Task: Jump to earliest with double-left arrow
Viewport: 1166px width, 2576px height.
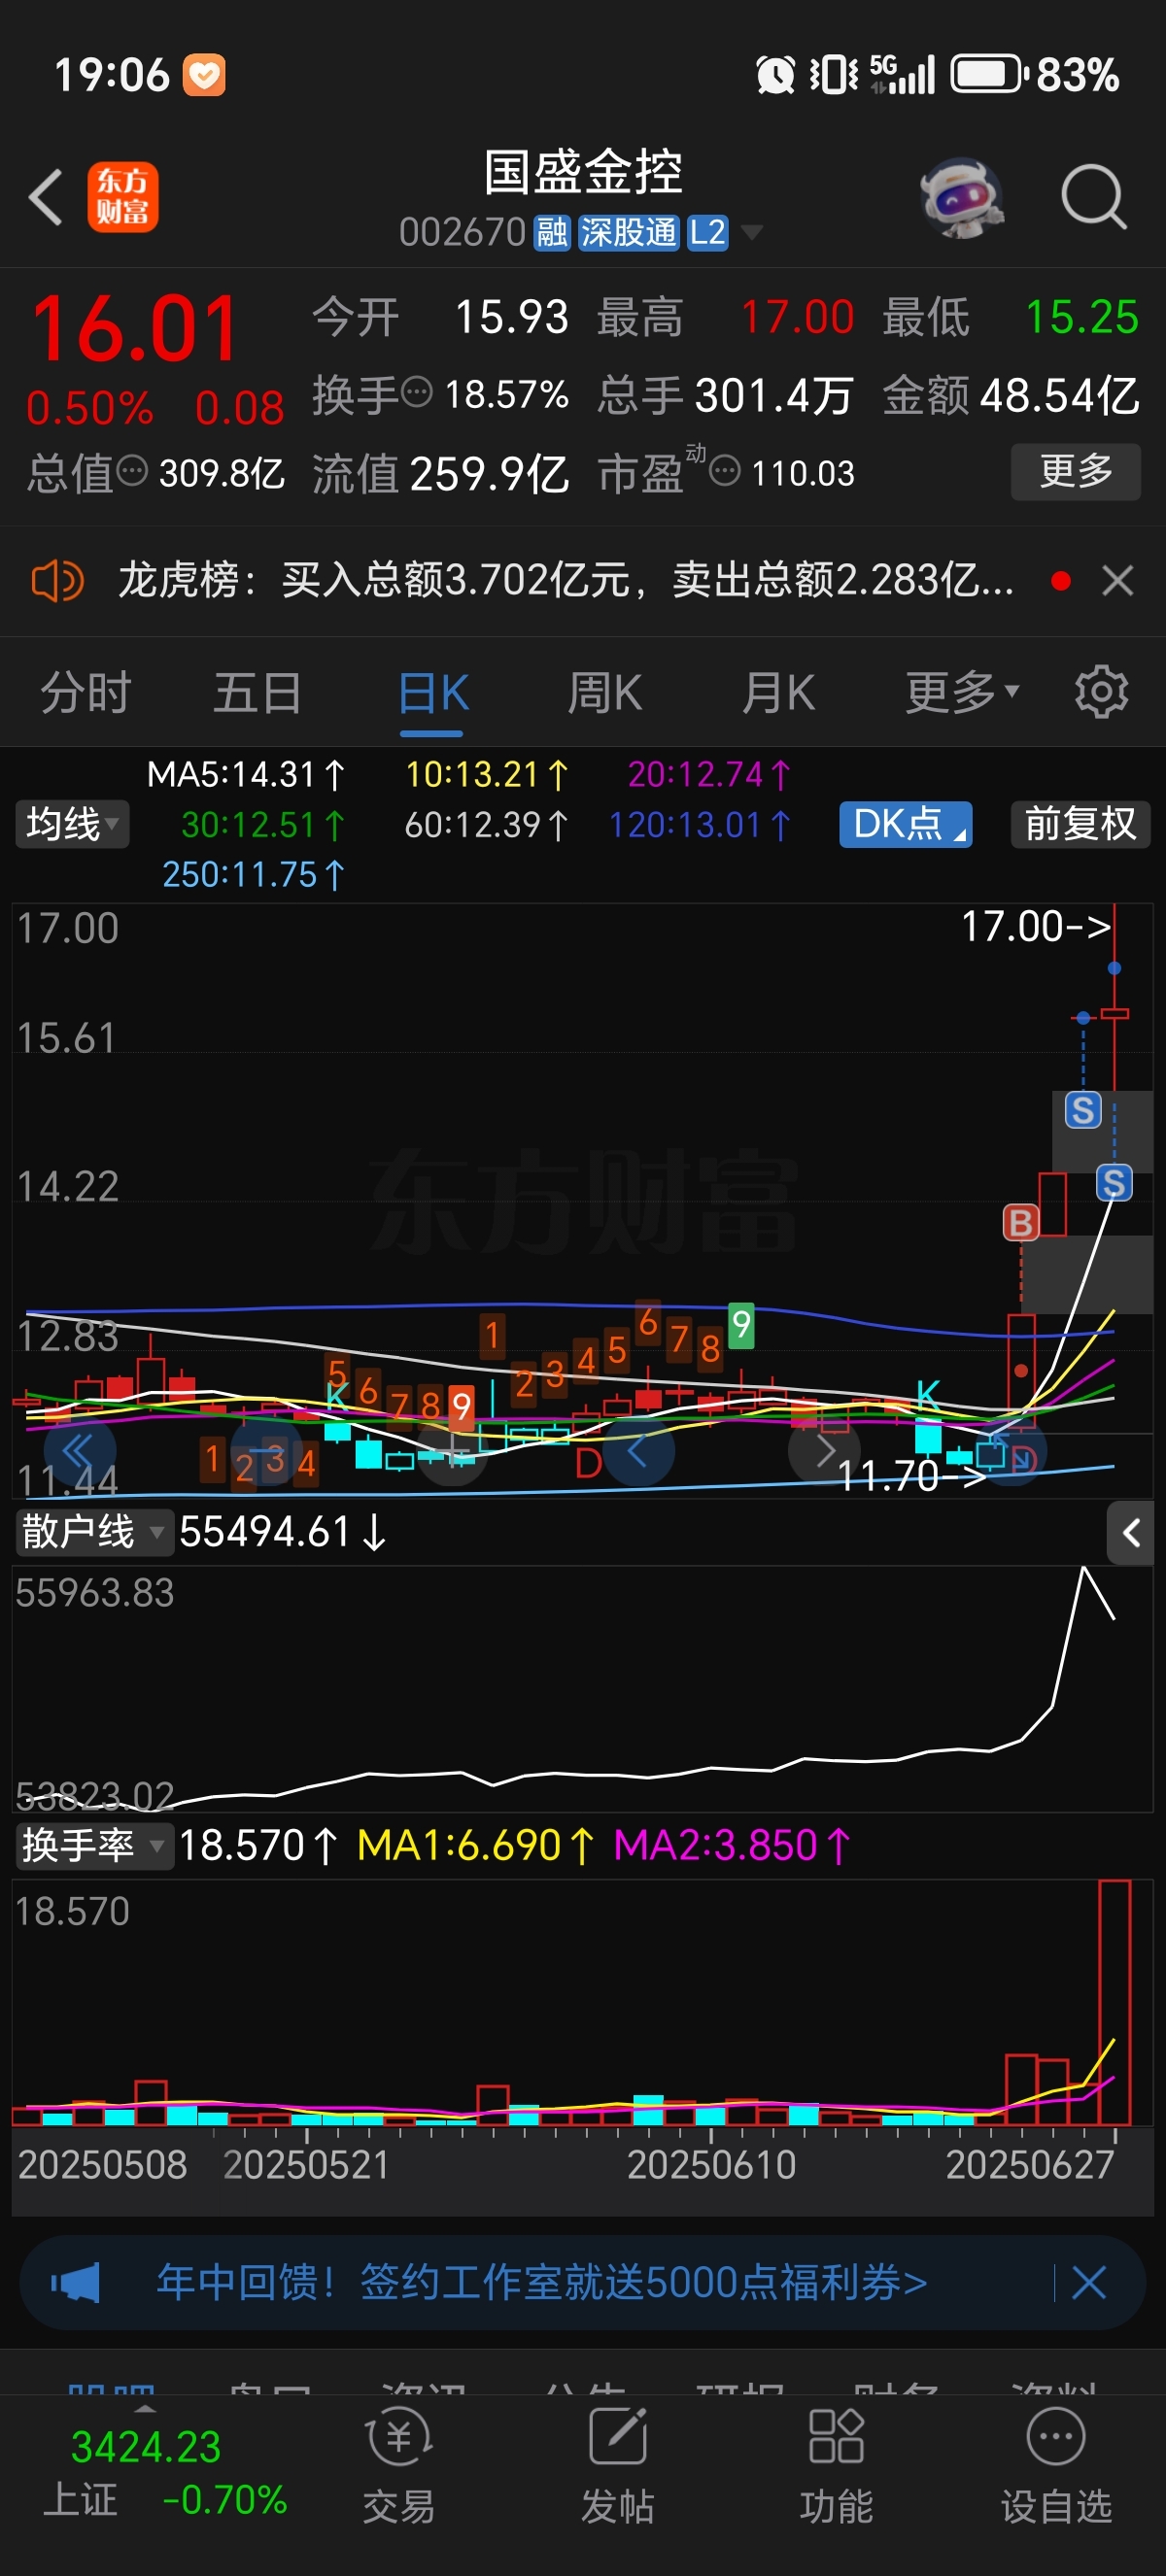Action: [x=79, y=1451]
